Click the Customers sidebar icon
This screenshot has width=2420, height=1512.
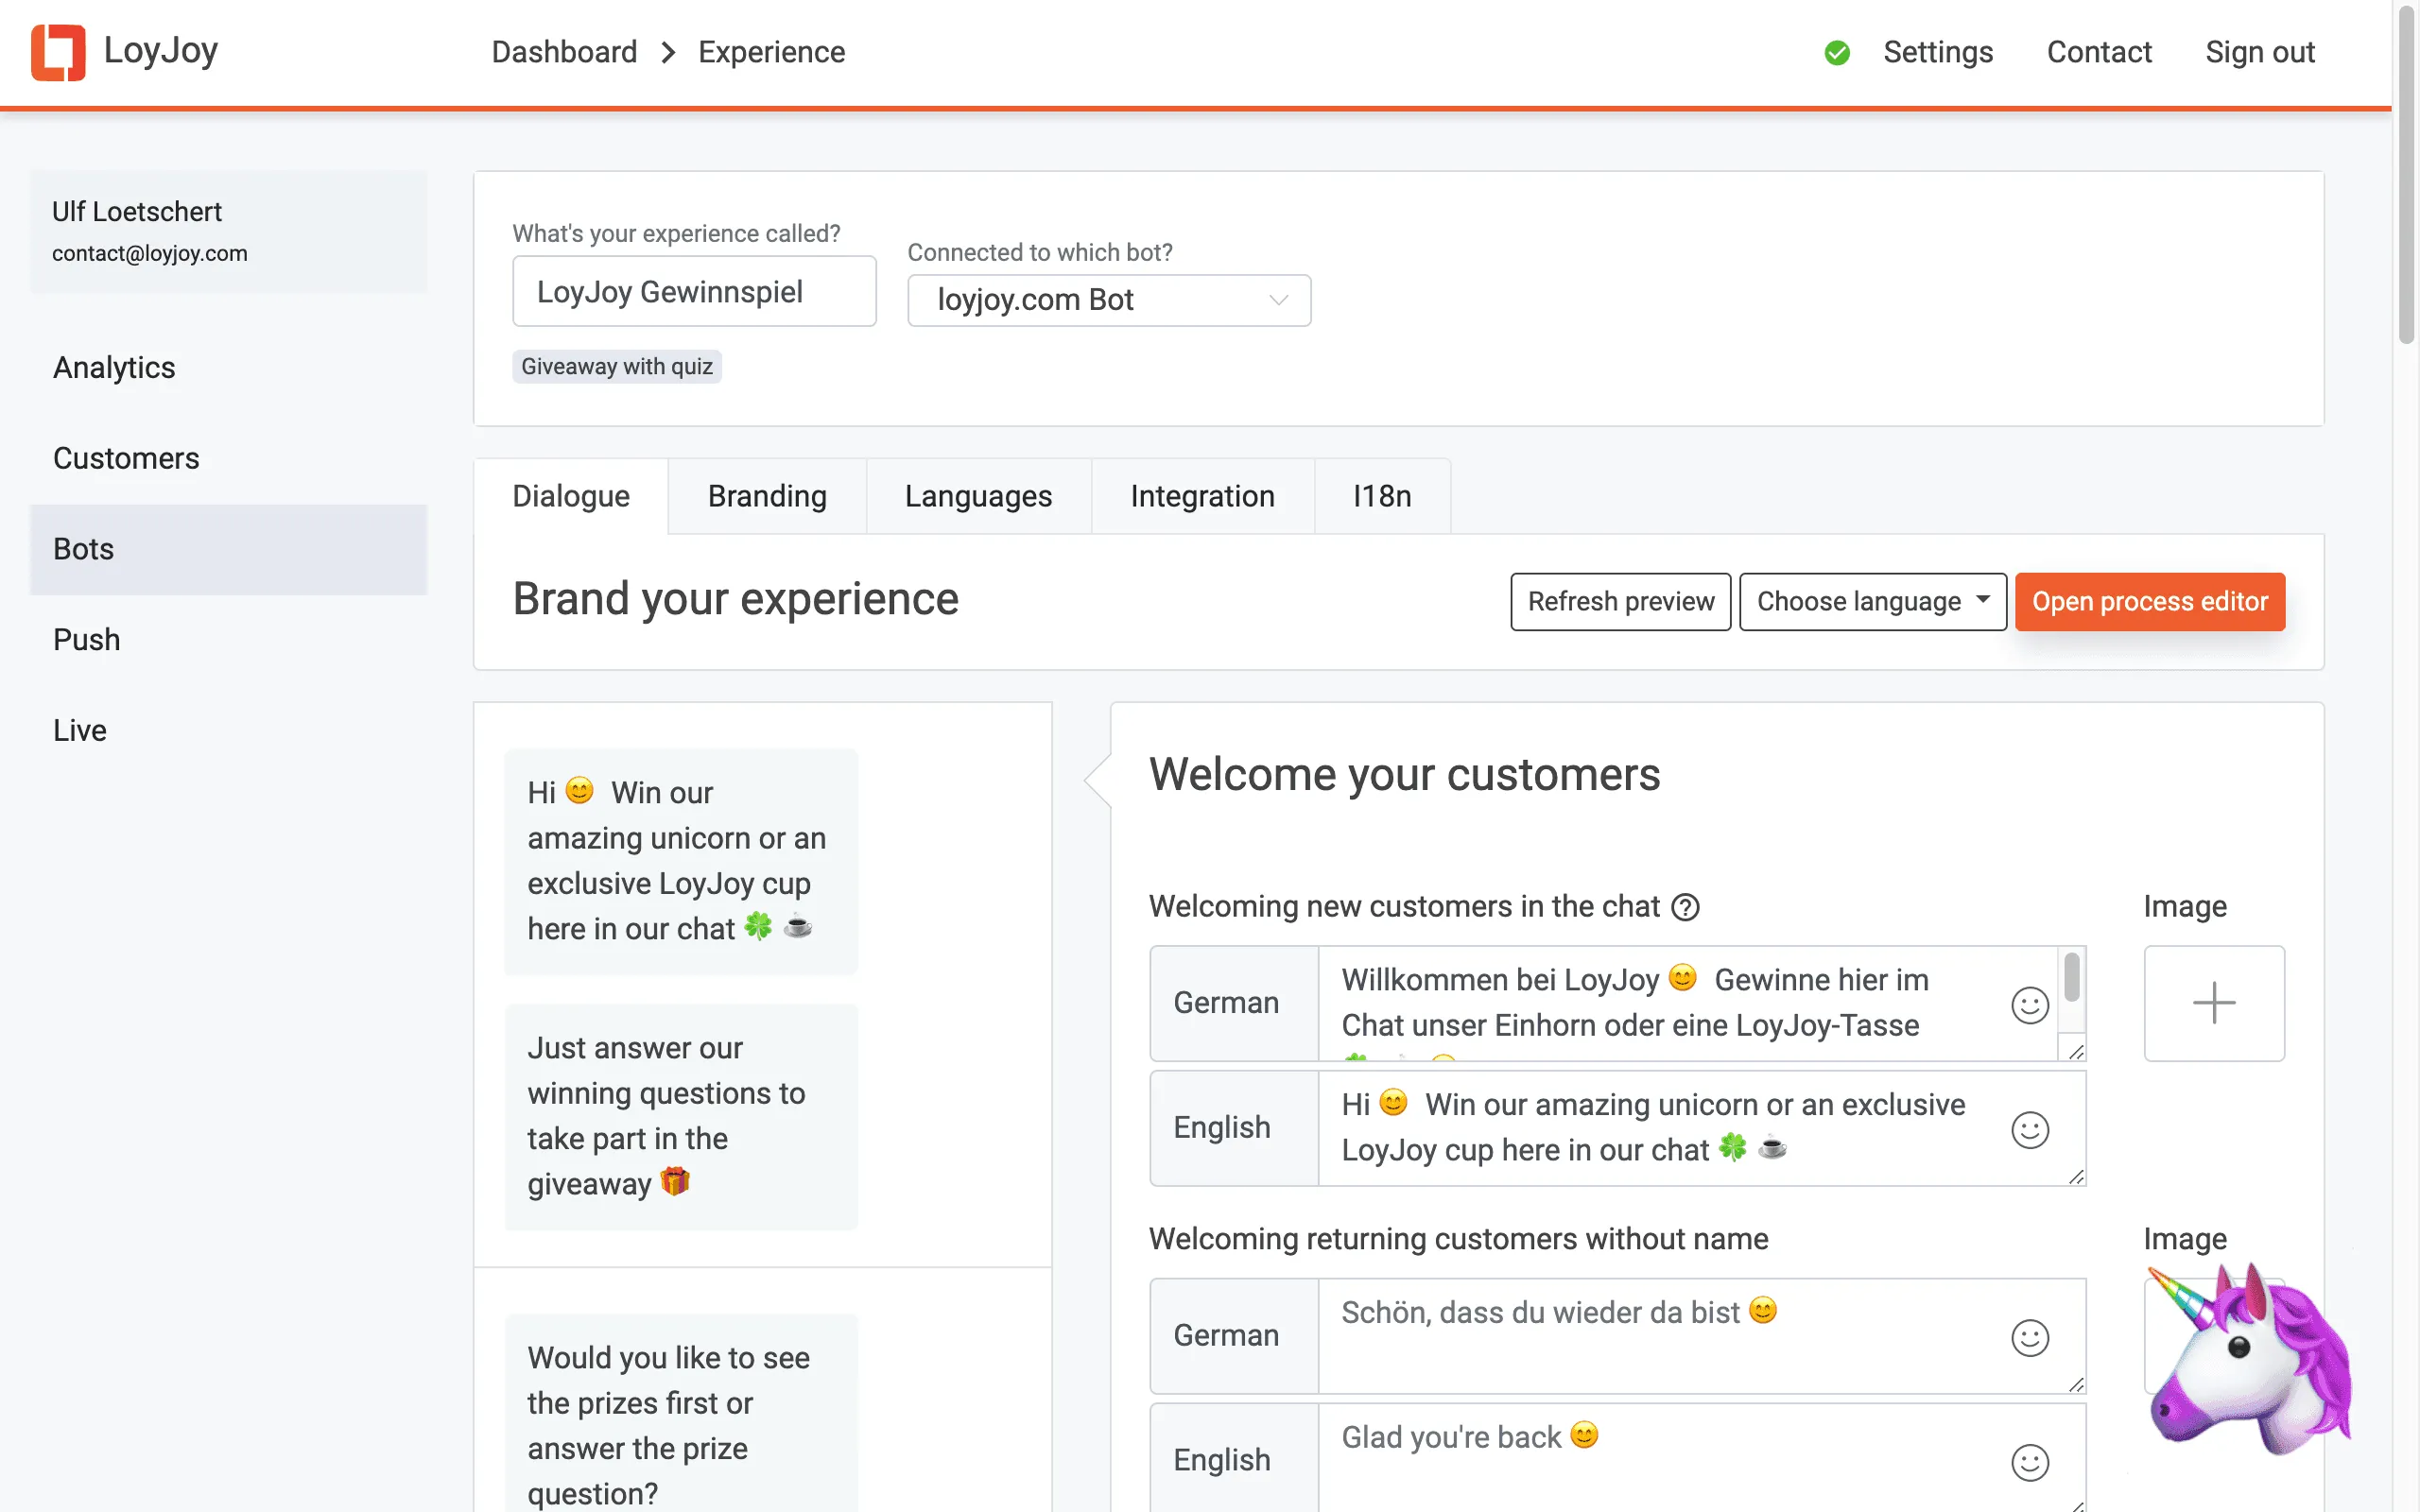coord(126,458)
